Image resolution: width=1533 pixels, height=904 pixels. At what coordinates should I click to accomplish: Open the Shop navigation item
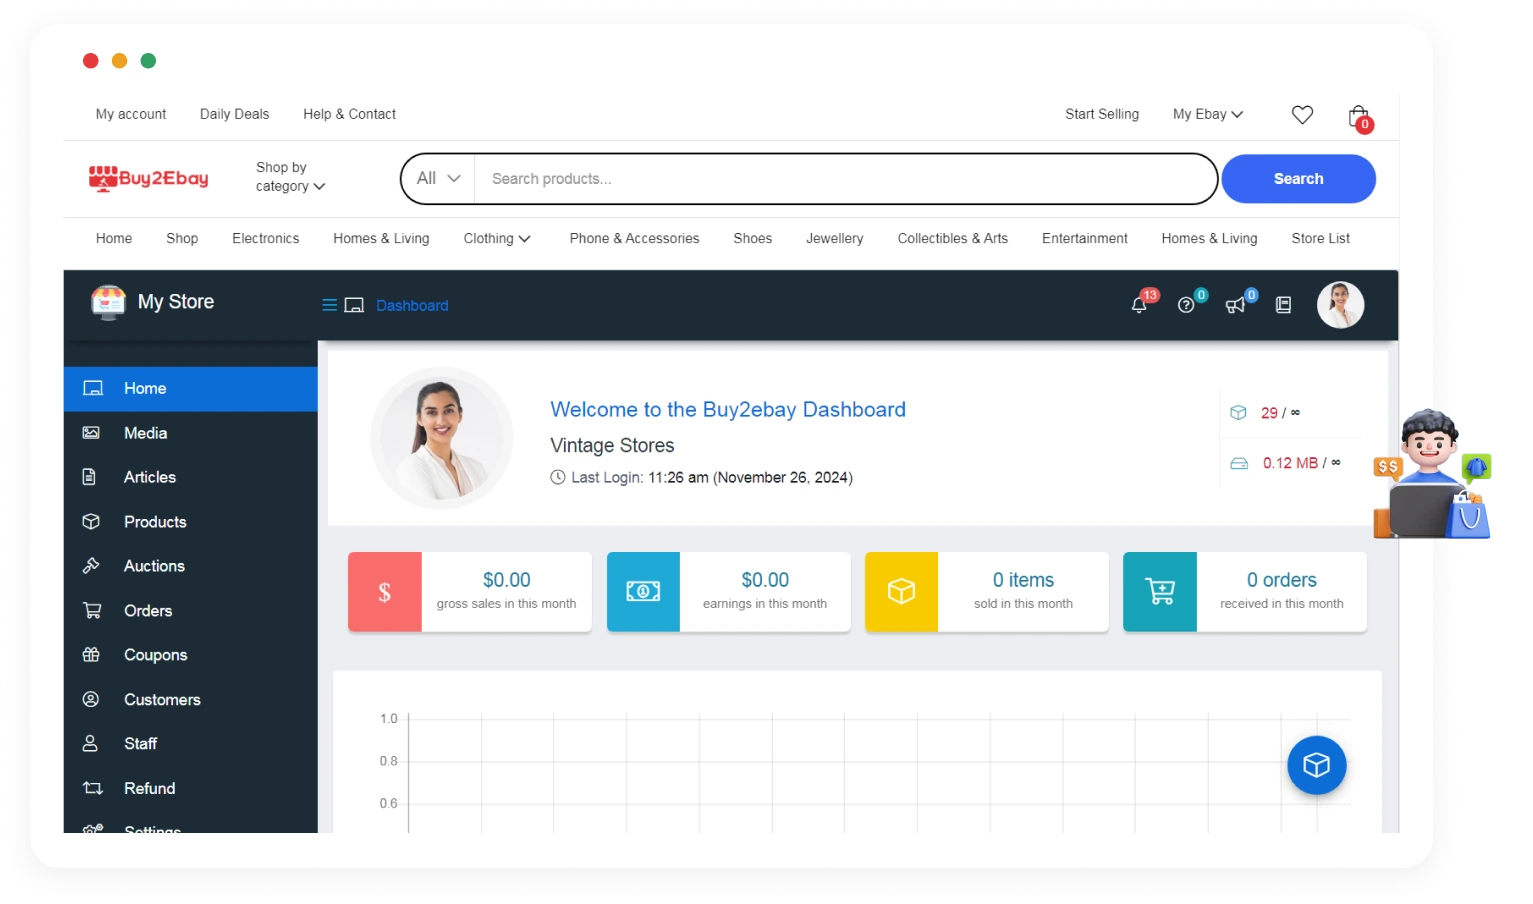click(182, 238)
